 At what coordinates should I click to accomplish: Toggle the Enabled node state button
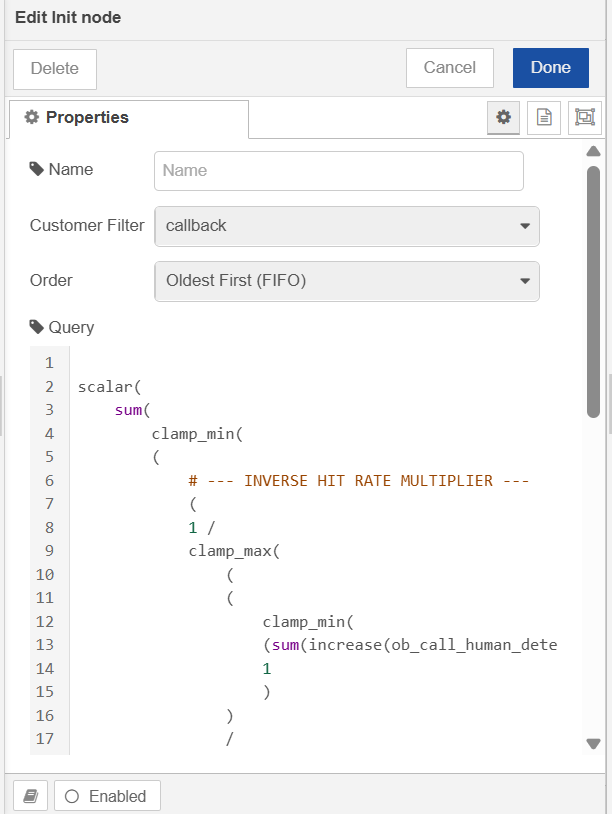[x=107, y=796]
